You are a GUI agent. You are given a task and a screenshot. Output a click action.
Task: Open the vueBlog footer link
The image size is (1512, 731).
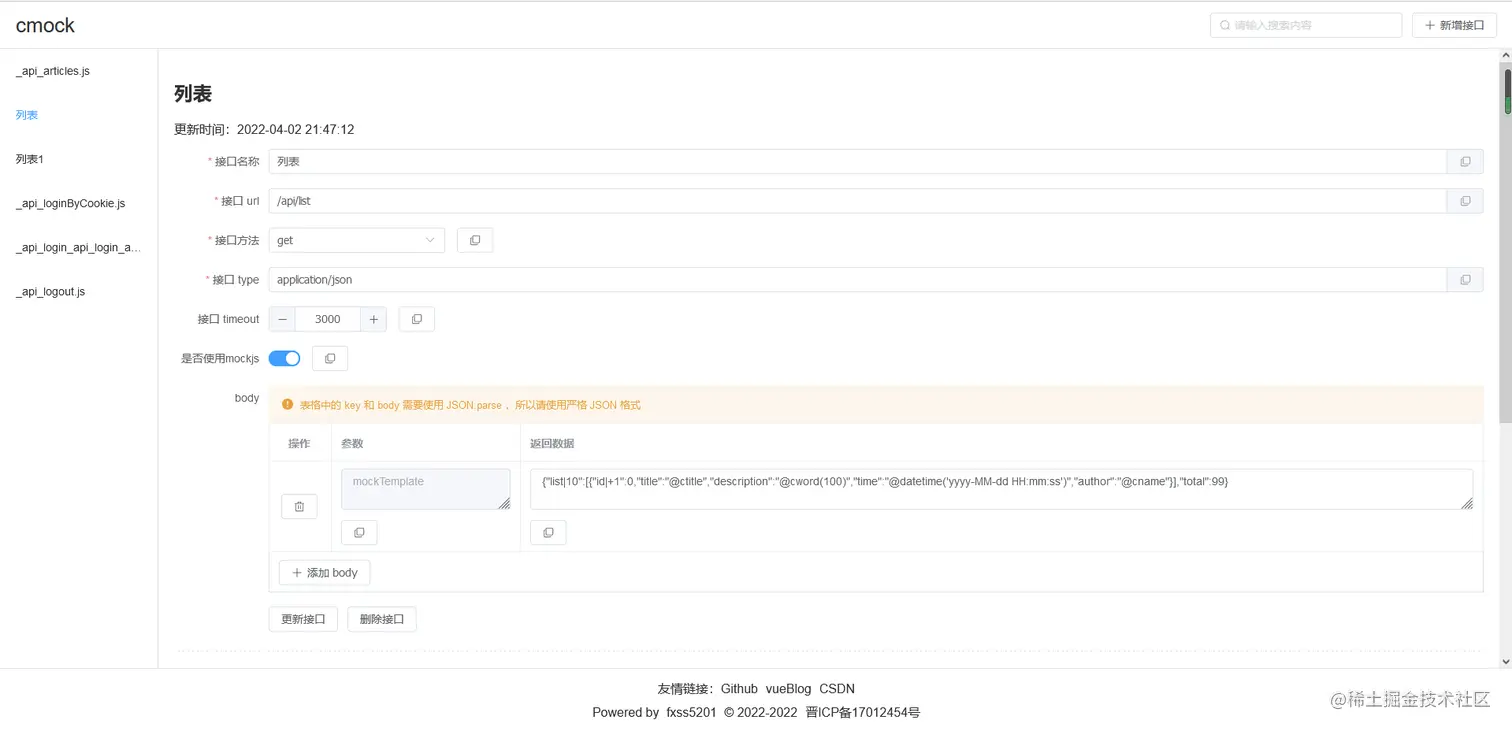788,689
